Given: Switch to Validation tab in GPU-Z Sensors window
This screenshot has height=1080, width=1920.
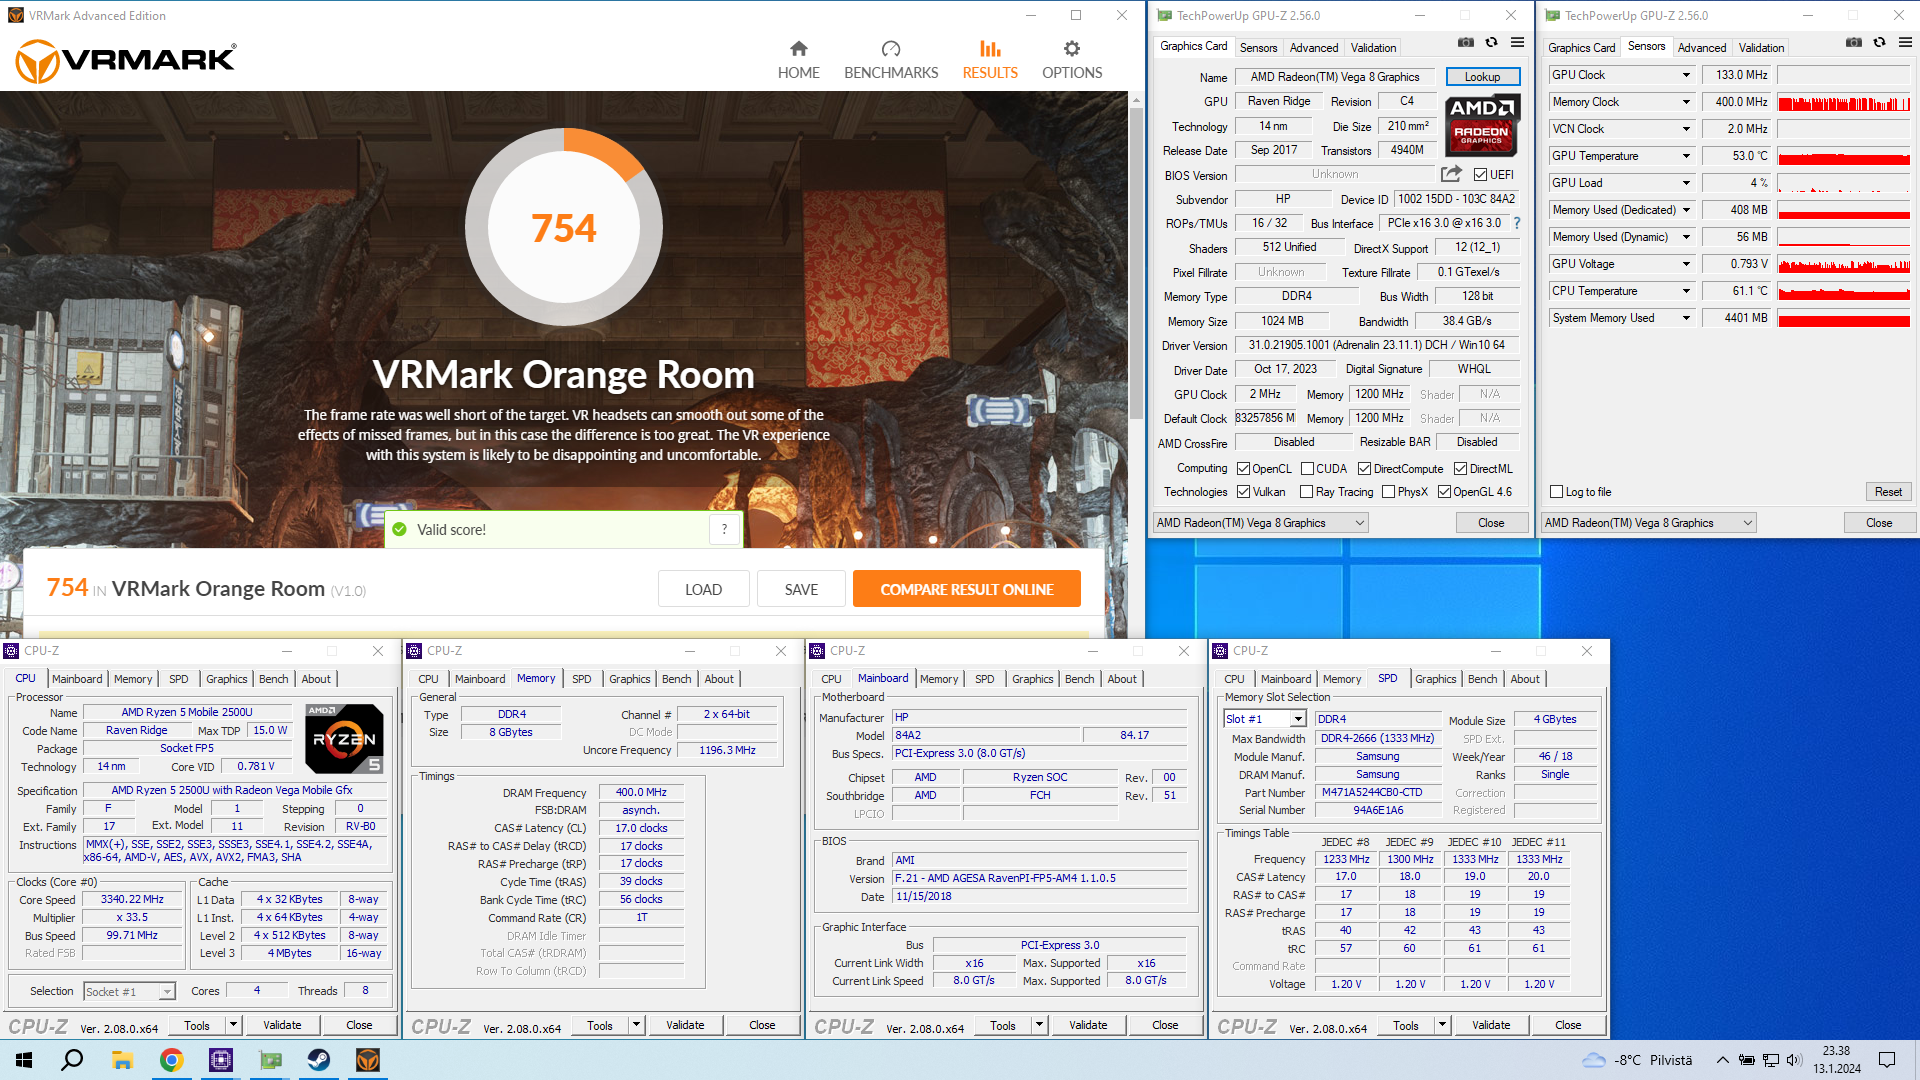Looking at the screenshot, I should (x=1760, y=47).
